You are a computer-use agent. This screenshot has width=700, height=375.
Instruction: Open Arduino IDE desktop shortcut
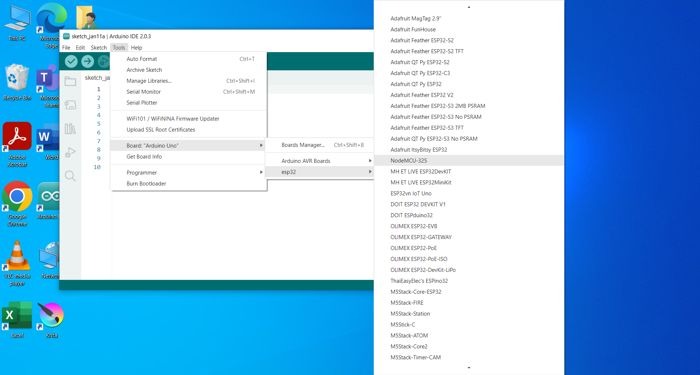point(48,201)
